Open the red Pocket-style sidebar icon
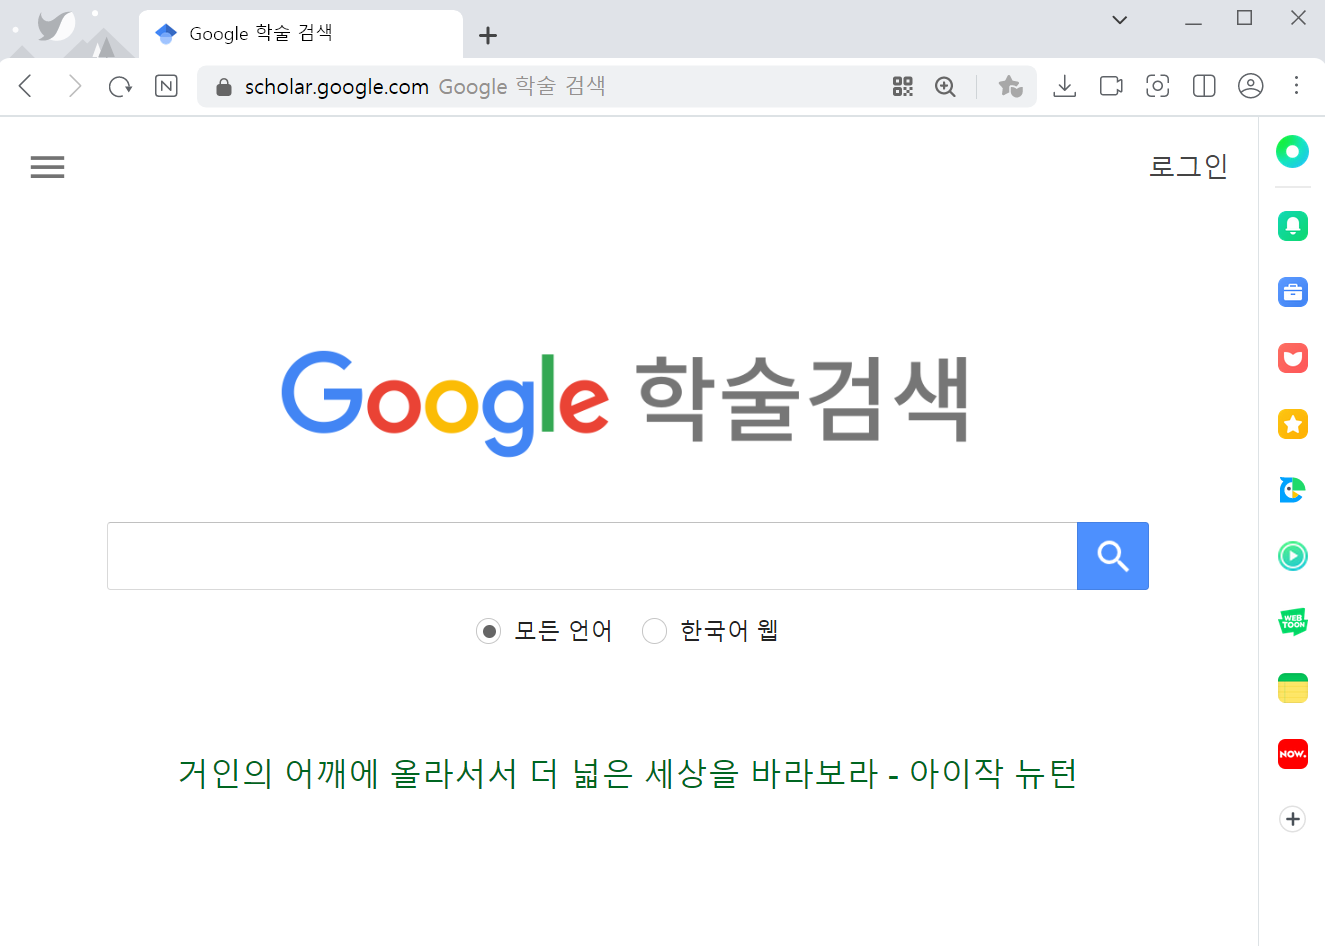Viewport: 1325px width, 946px height. pyautogui.click(x=1293, y=358)
